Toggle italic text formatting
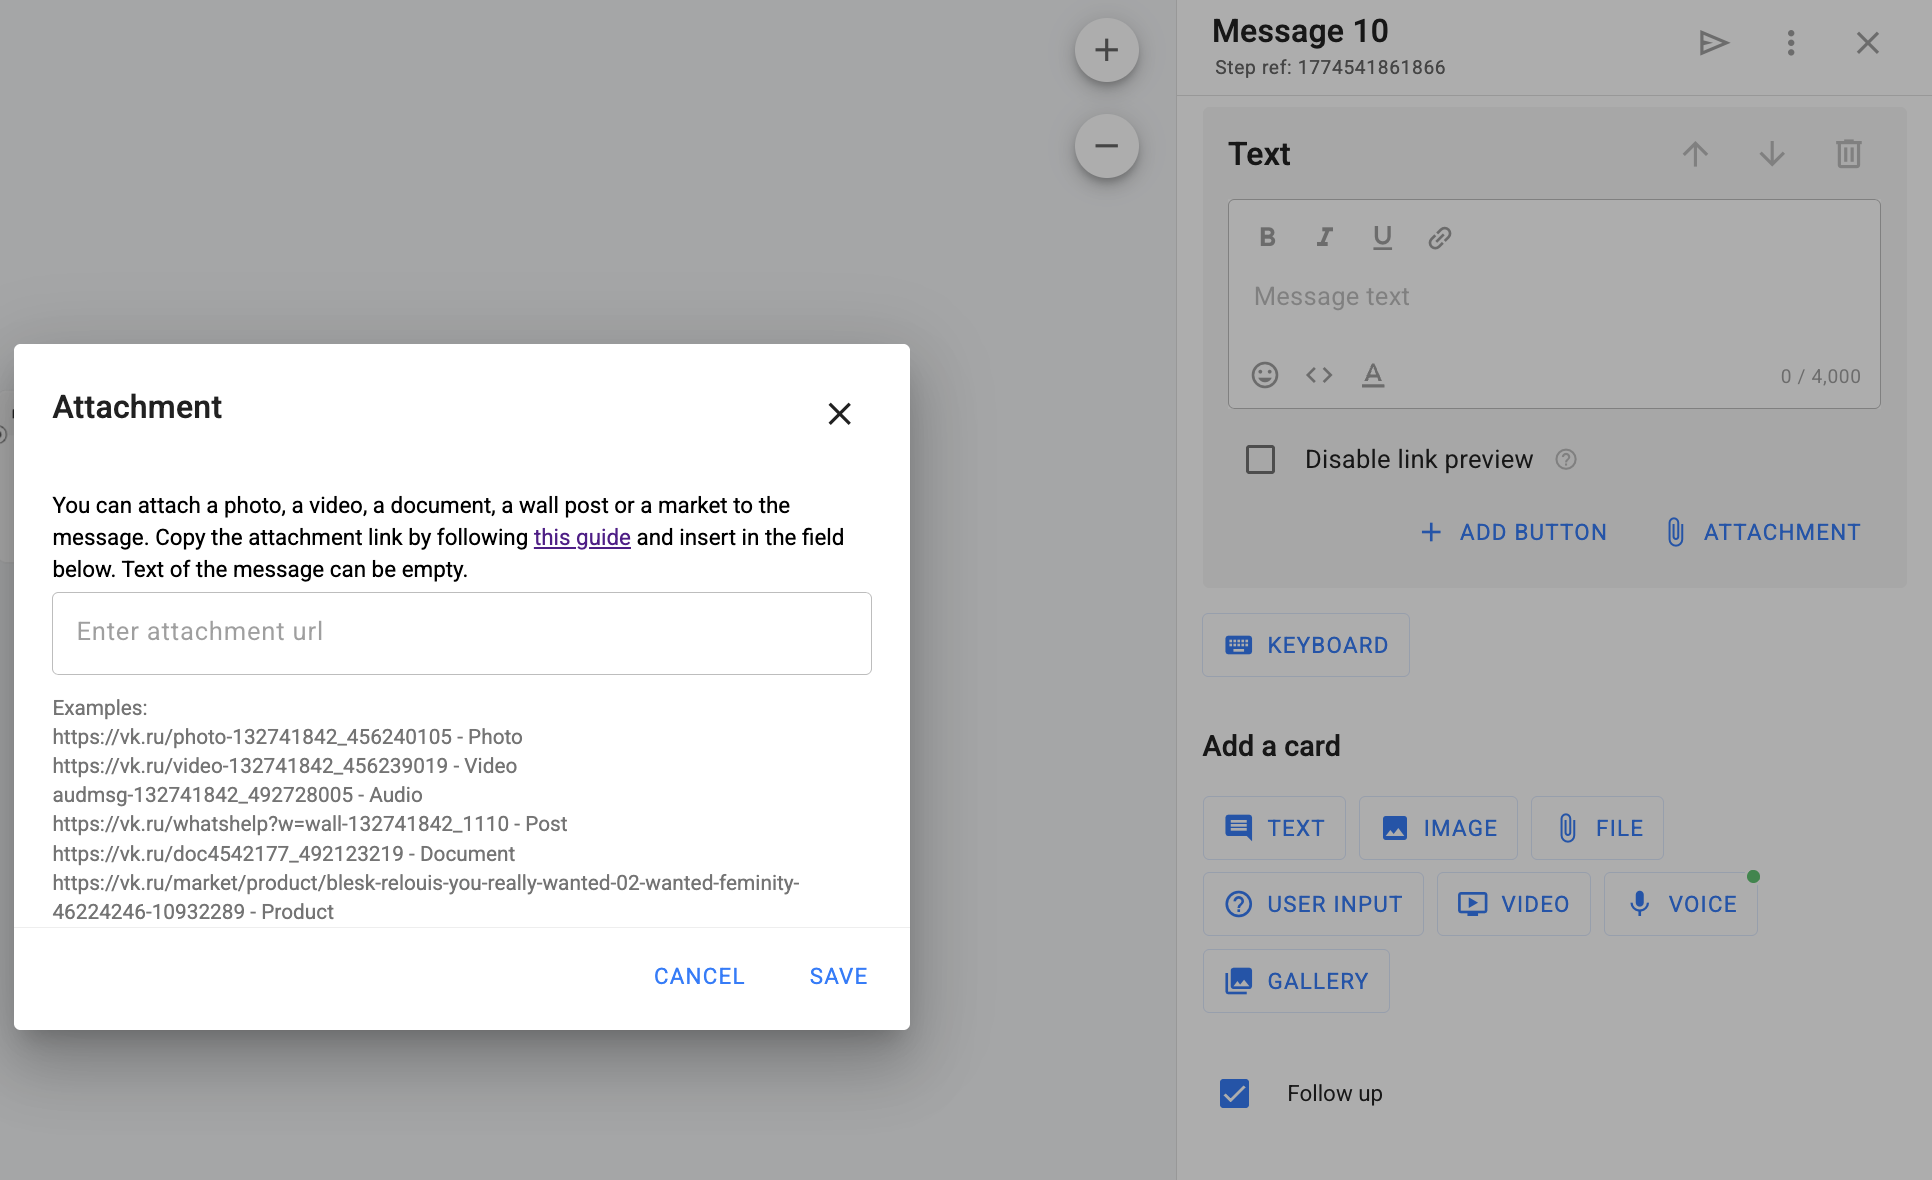This screenshot has height=1180, width=1932. click(1325, 237)
